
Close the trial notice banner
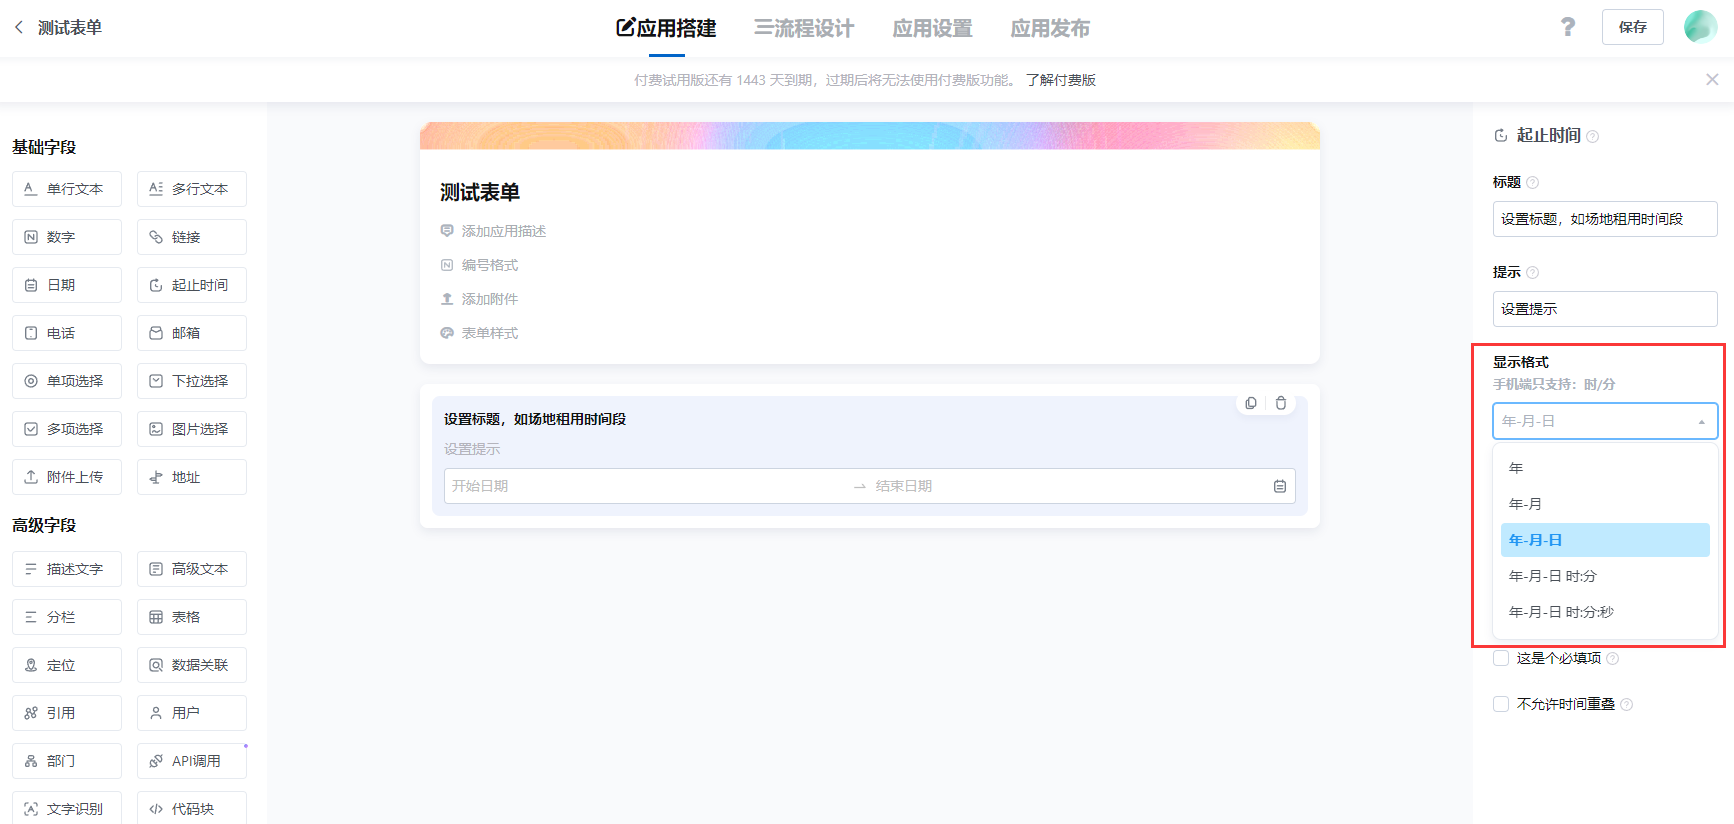(1712, 79)
